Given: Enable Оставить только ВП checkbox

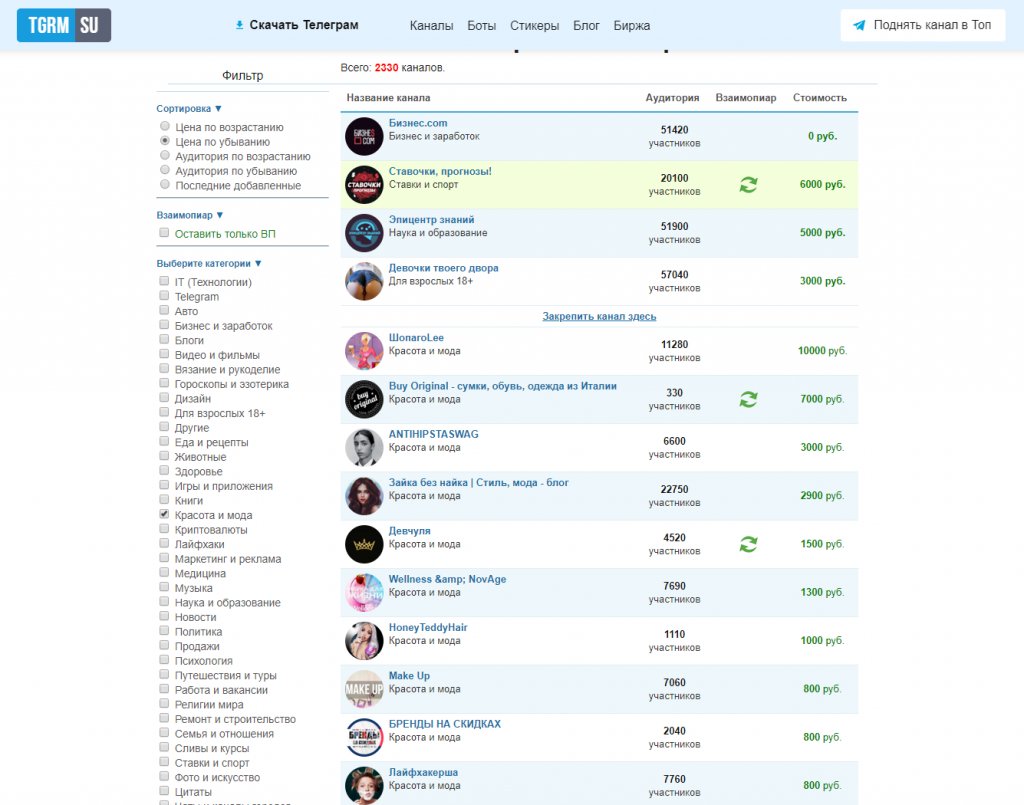Looking at the screenshot, I should (165, 233).
